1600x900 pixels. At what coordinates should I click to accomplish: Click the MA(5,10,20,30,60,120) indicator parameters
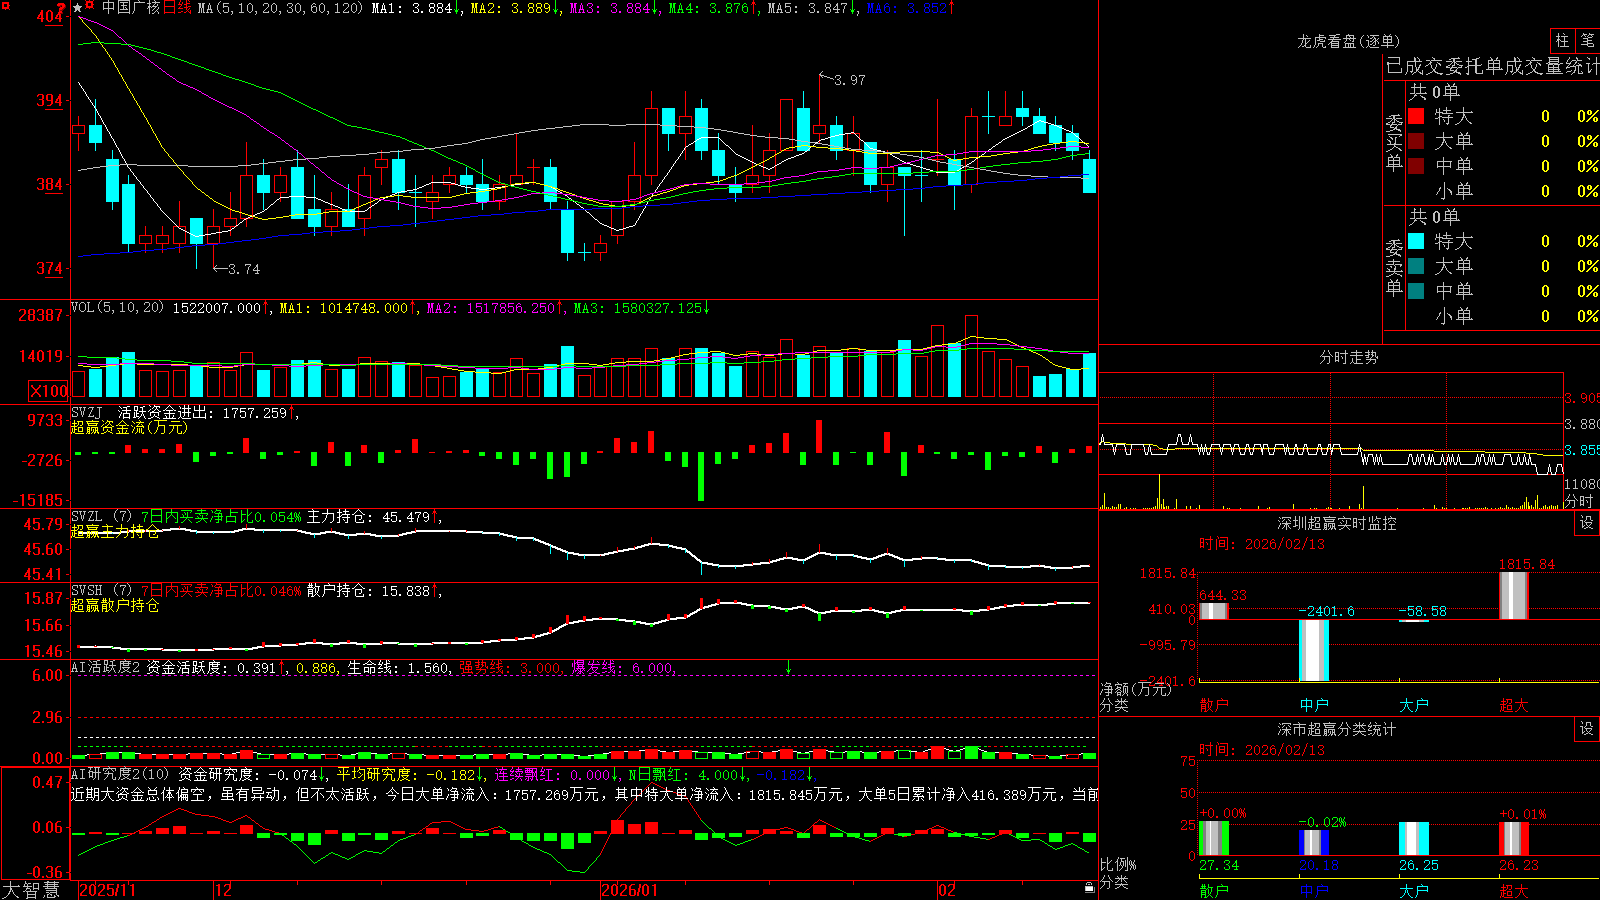coord(280,8)
